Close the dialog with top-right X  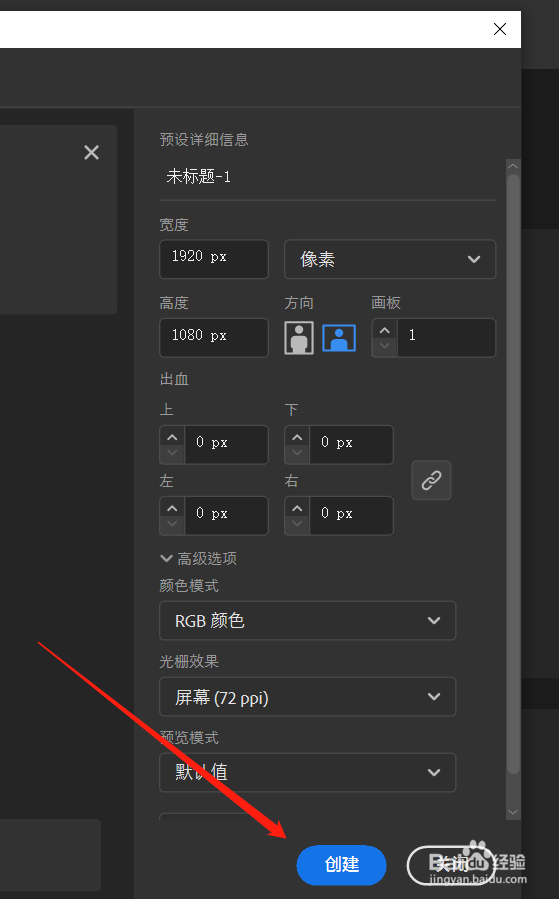[499, 29]
